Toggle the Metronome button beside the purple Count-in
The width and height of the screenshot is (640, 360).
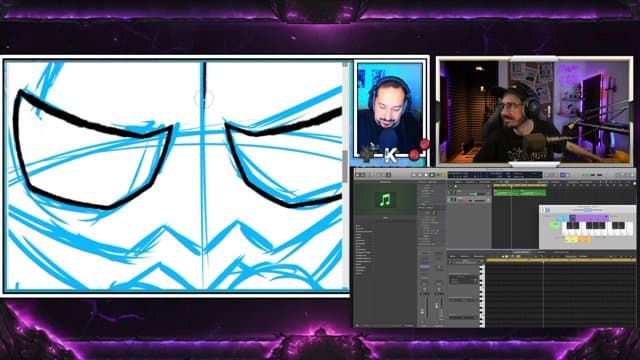[567, 175]
